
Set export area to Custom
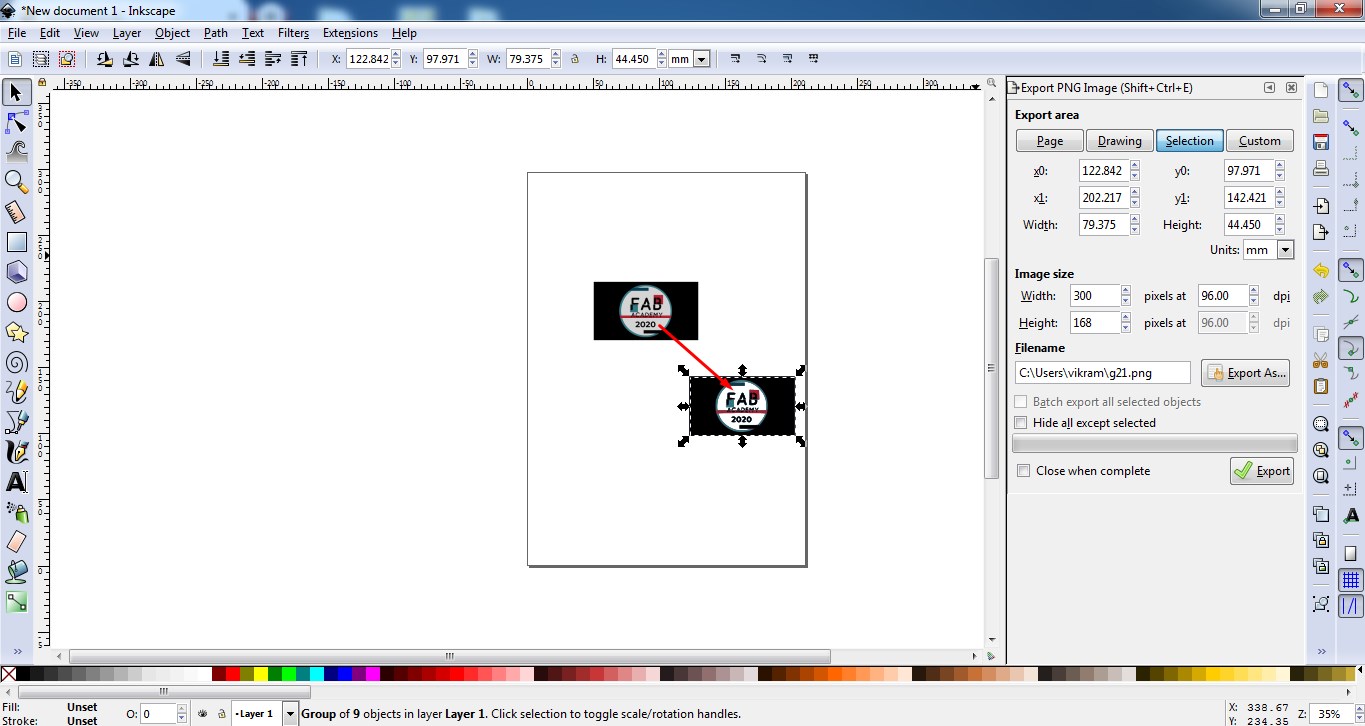tap(1260, 141)
